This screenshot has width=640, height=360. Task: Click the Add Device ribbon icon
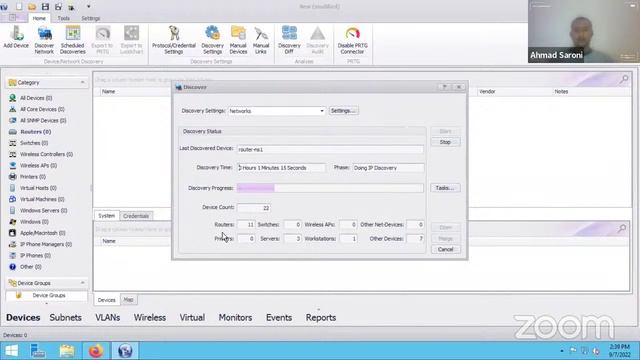click(16, 38)
